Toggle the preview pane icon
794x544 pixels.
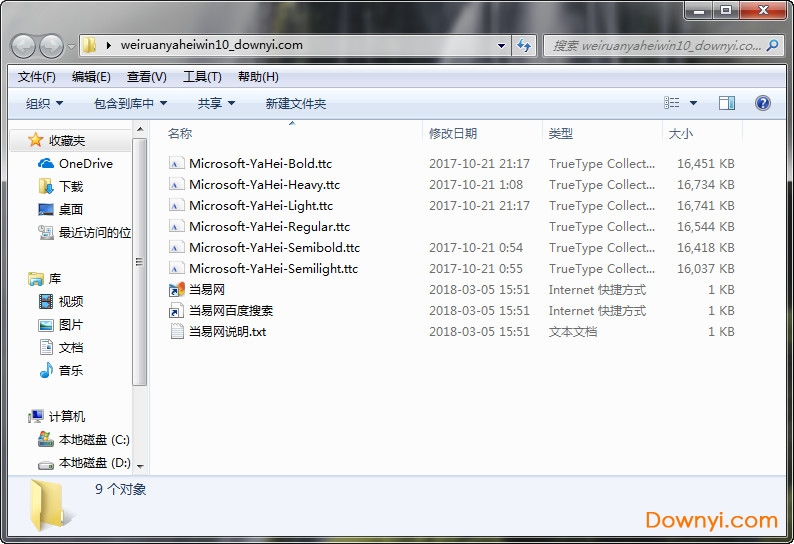727,103
